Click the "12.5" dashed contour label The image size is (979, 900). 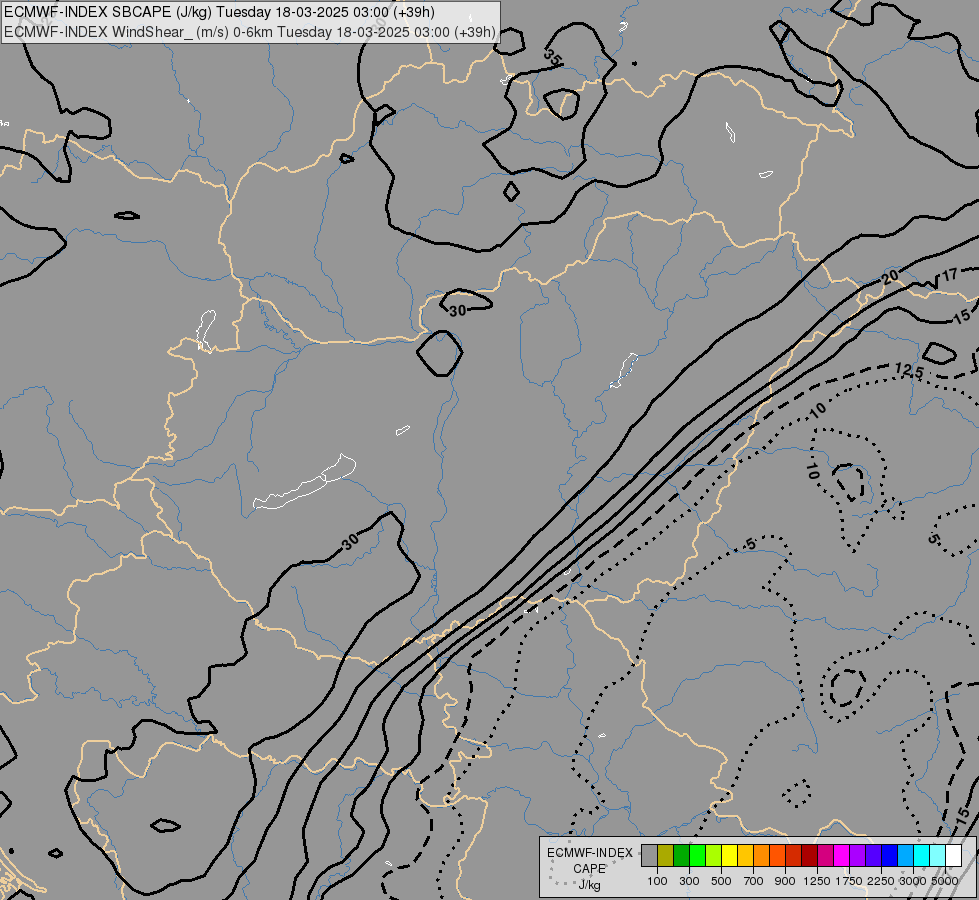coord(909,370)
